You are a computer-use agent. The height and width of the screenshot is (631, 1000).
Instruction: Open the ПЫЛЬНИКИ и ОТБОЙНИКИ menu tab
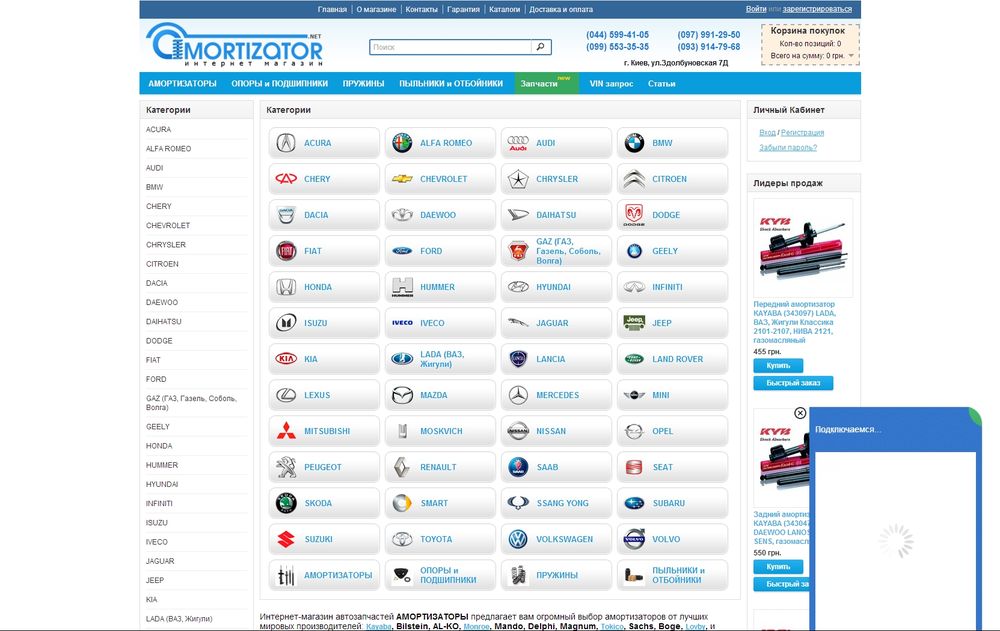coord(451,84)
